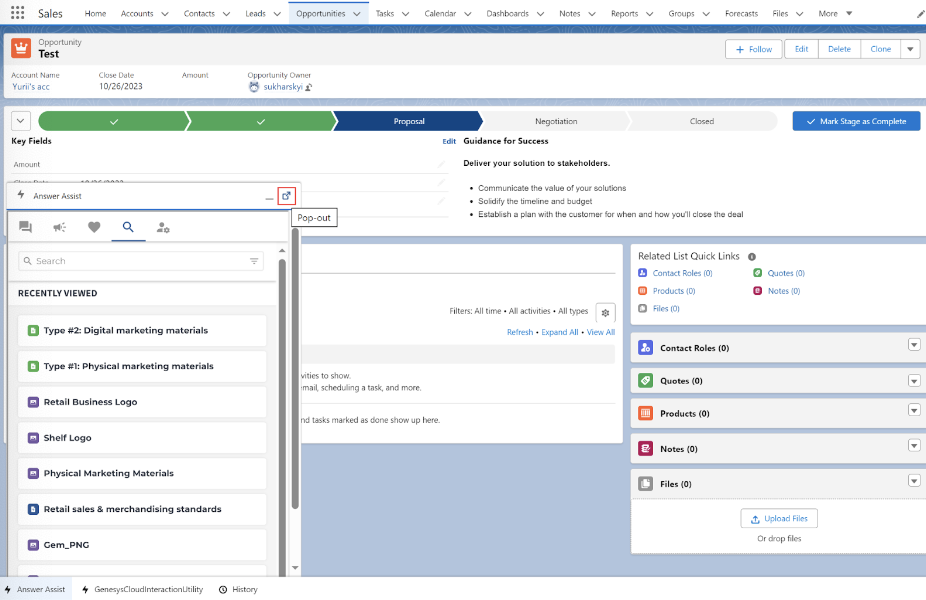Expand the Opportunities nav dropdown
The image size is (926, 600).
(x=357, y=14)
